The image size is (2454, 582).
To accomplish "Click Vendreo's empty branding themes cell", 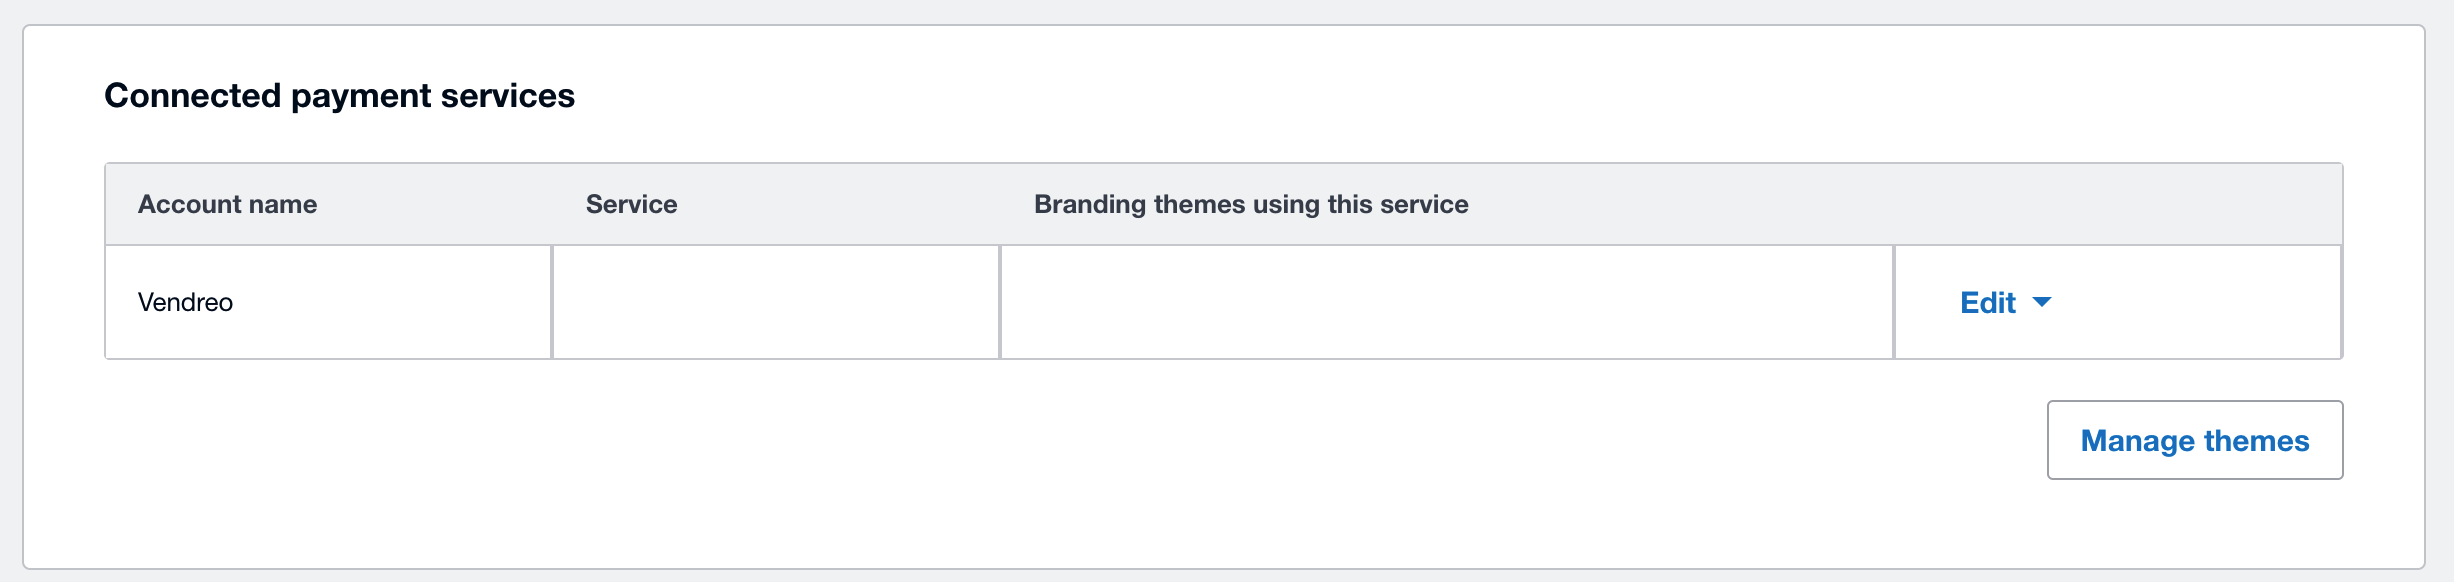I will click(1446, 302).
